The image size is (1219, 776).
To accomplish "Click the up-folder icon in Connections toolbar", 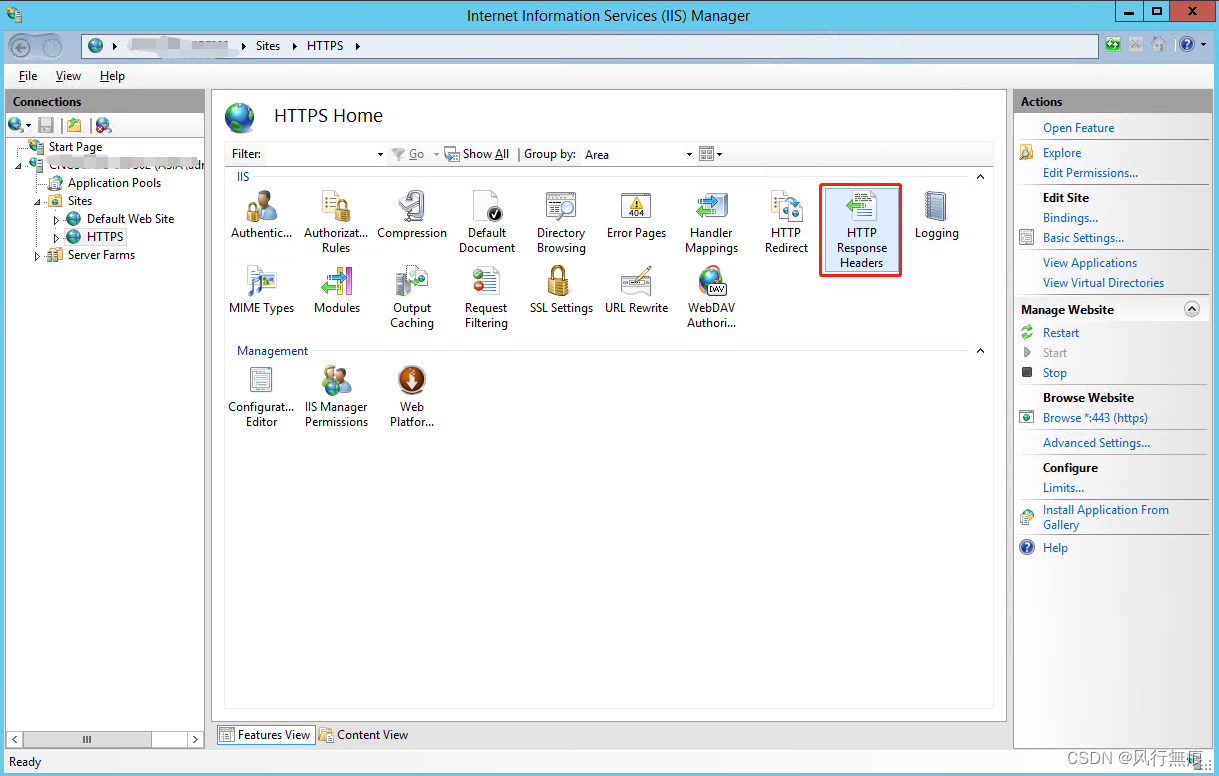I will [x=74, y=125].
